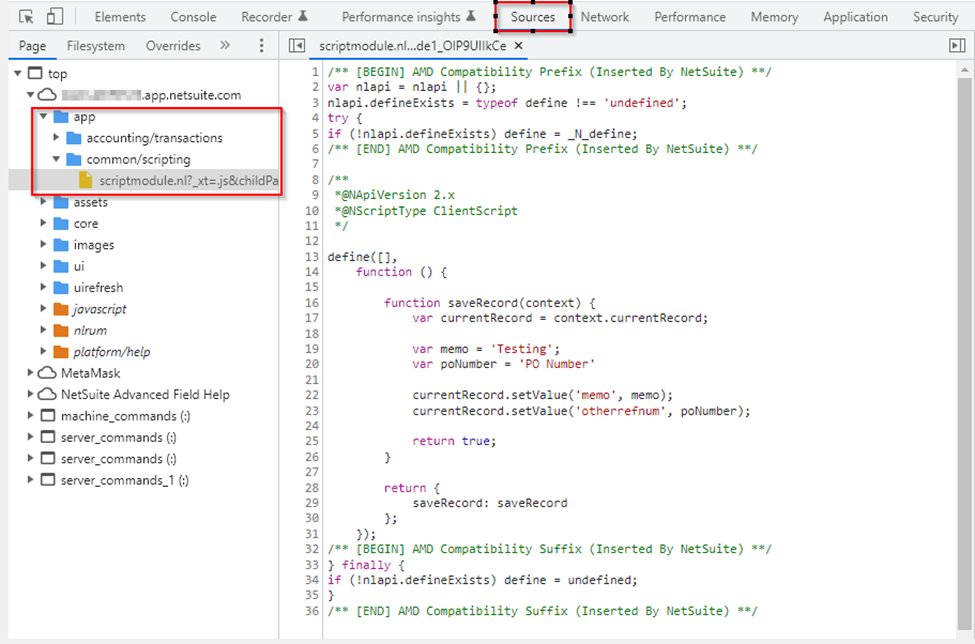Click the machine_commands frame icon

point(47,415)
